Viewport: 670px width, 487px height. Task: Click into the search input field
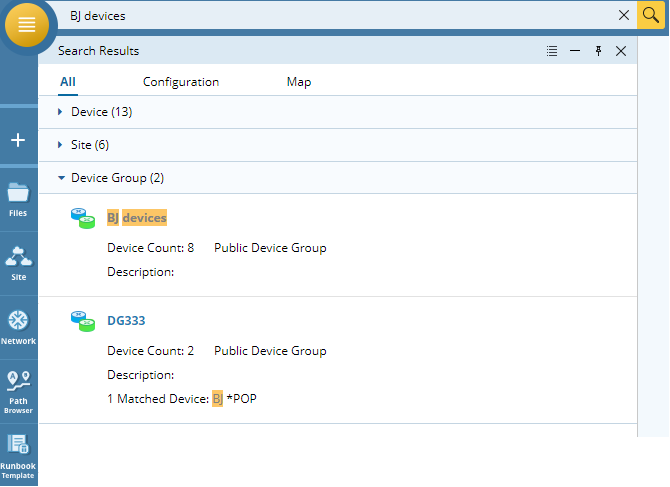pos(330,16)
